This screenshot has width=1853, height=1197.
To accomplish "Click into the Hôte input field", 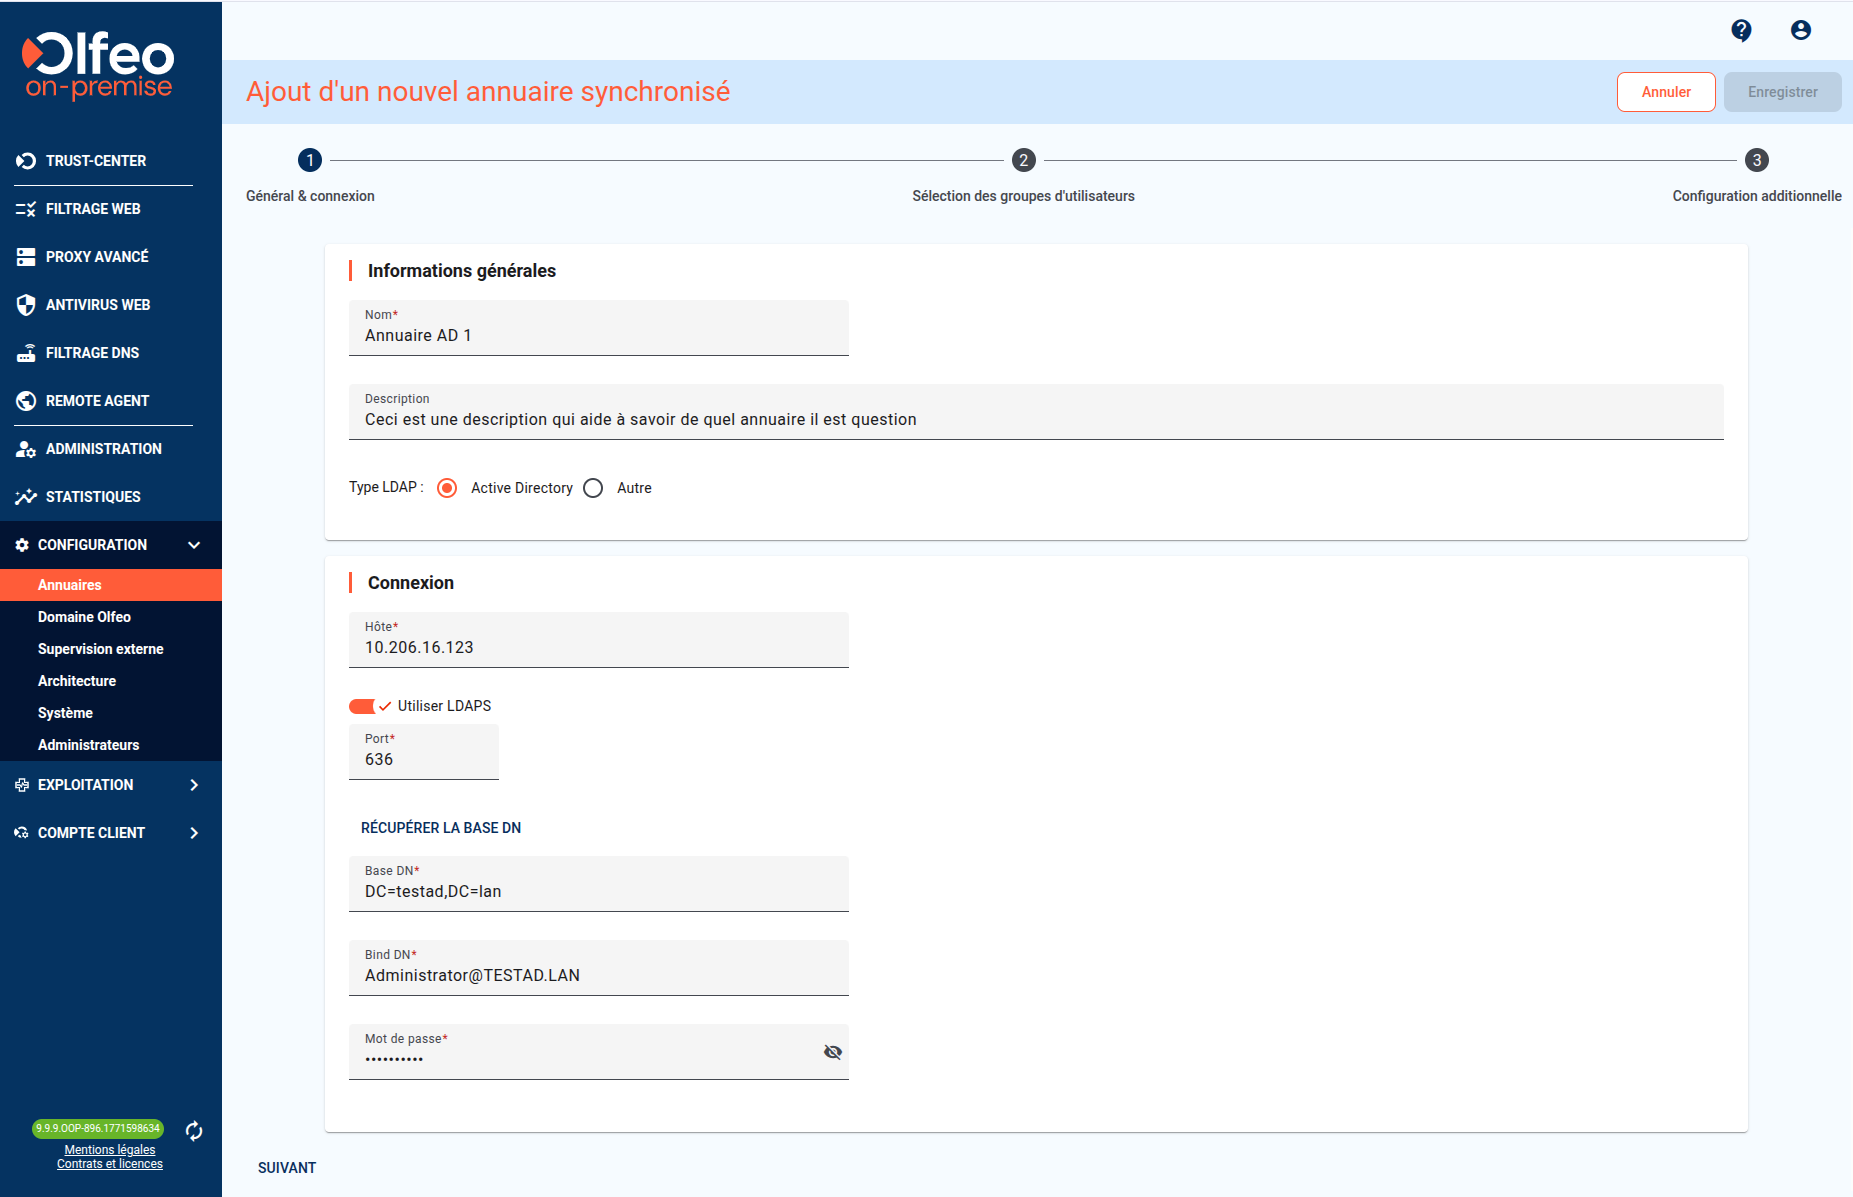I will pos(598,647).
